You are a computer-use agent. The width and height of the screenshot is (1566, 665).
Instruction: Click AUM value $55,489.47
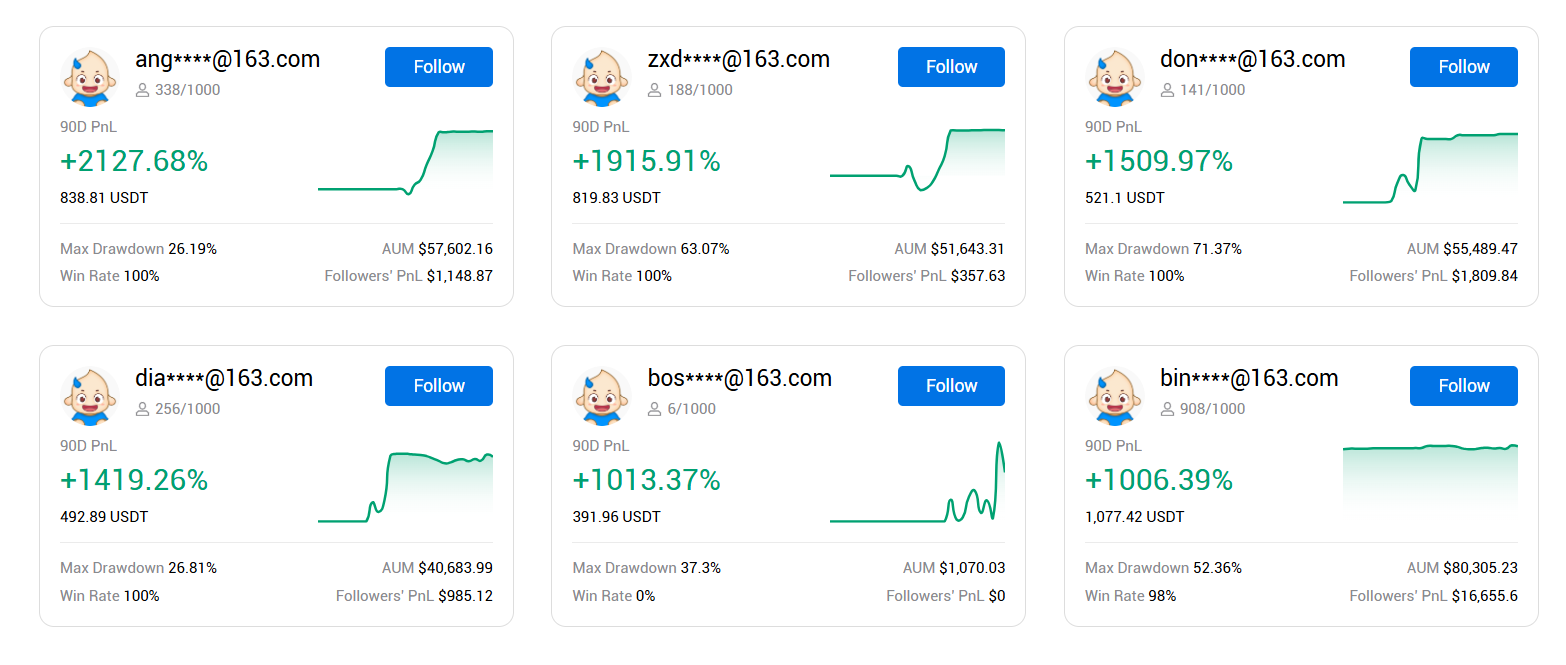[x=1480, y=249]
